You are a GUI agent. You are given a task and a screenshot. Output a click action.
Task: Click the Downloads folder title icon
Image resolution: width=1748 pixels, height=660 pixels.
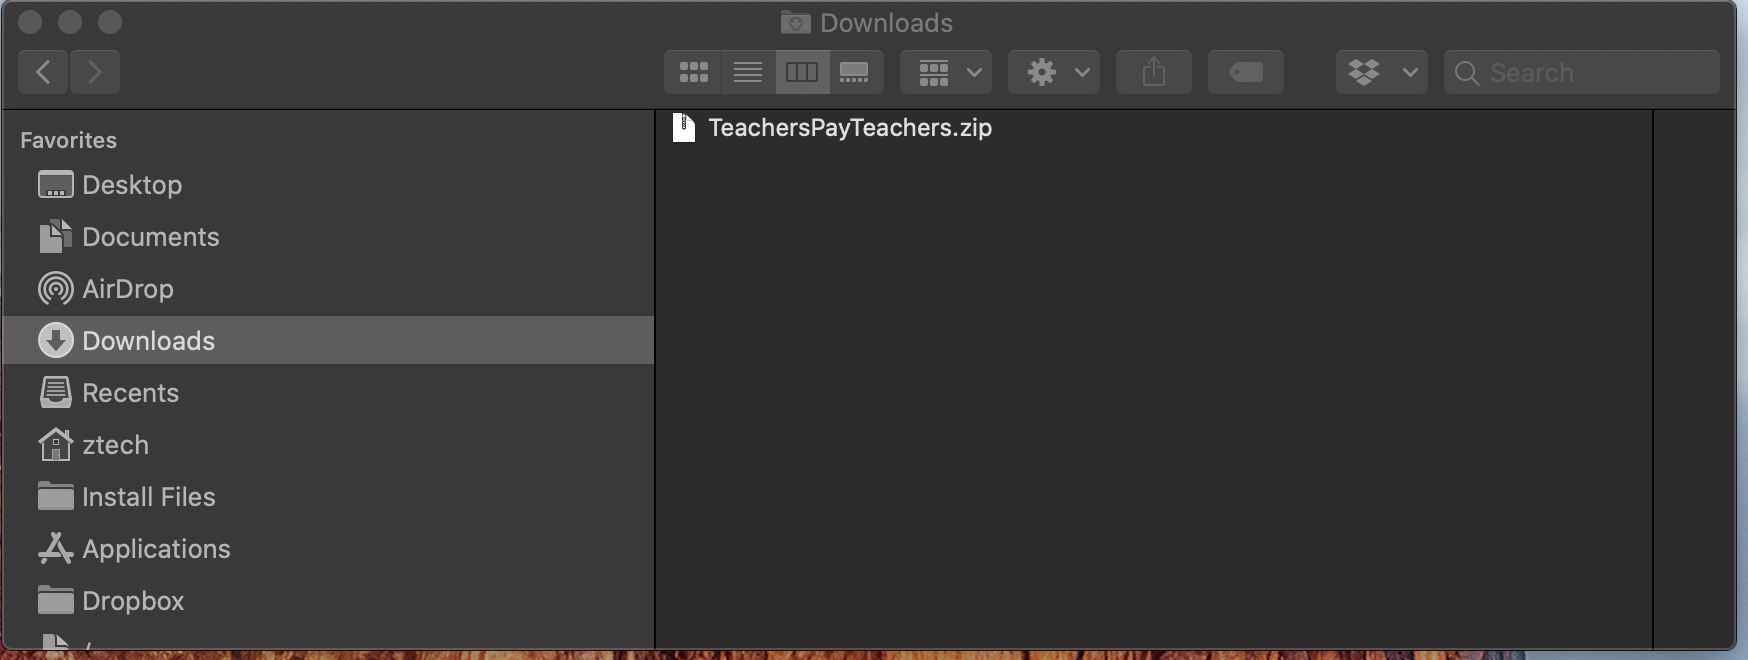(x=795, y=22)
